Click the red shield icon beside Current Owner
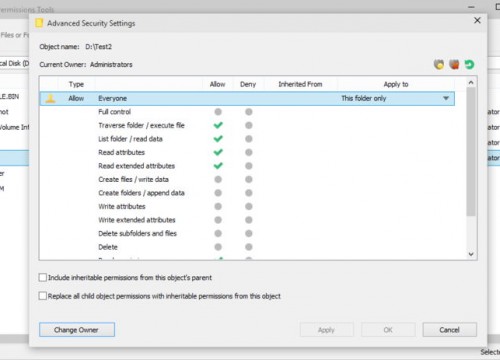Screen dimensions: 500x360 click(454, 64)
